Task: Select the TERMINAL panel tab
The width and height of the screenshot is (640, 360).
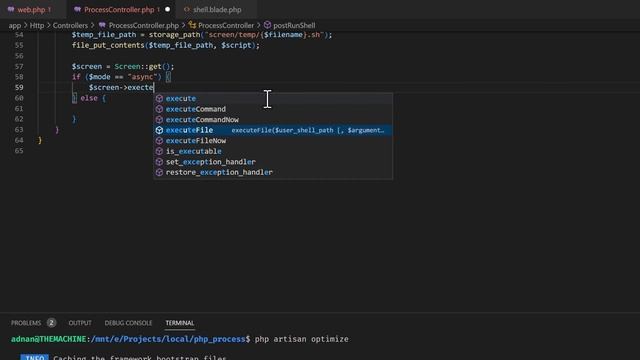Action: click(x=180, y=323)
